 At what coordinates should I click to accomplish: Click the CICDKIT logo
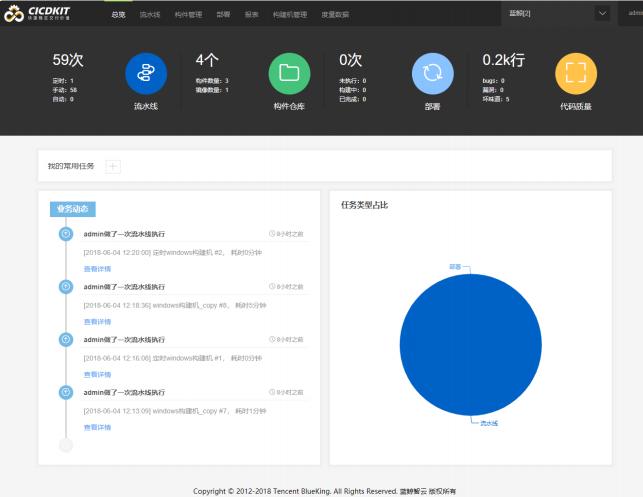pyautogui.click(x=39, y=14)
